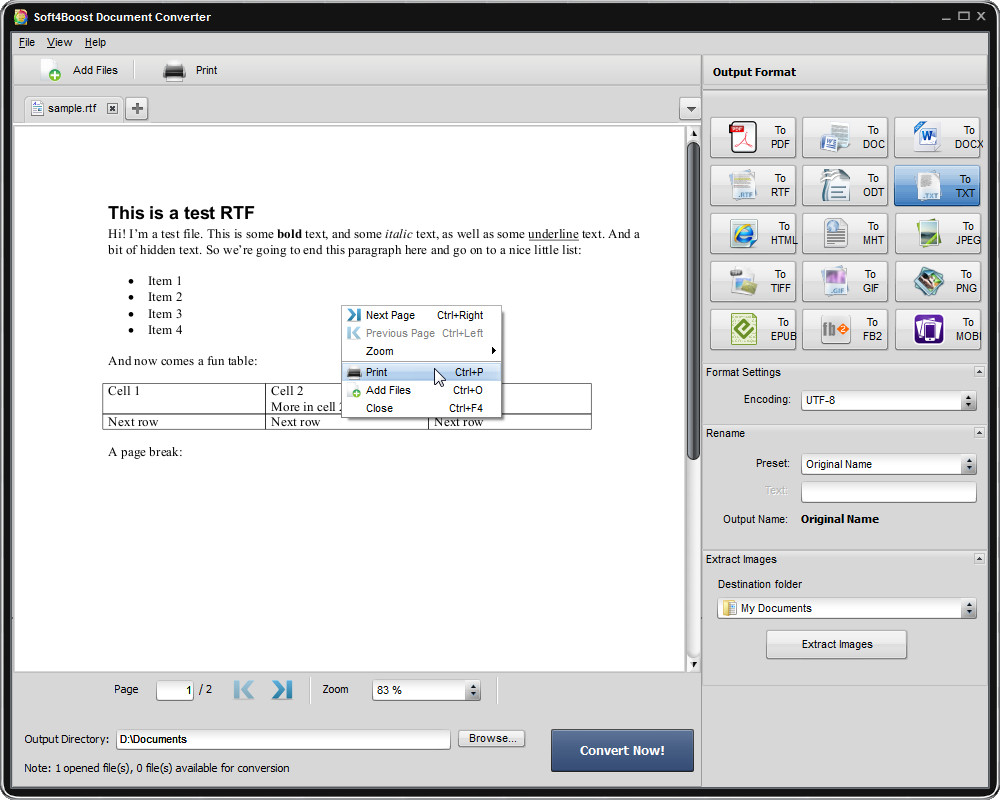1000x800 pixels.
Task: Select the To EPUB output format
Action: 753,329
